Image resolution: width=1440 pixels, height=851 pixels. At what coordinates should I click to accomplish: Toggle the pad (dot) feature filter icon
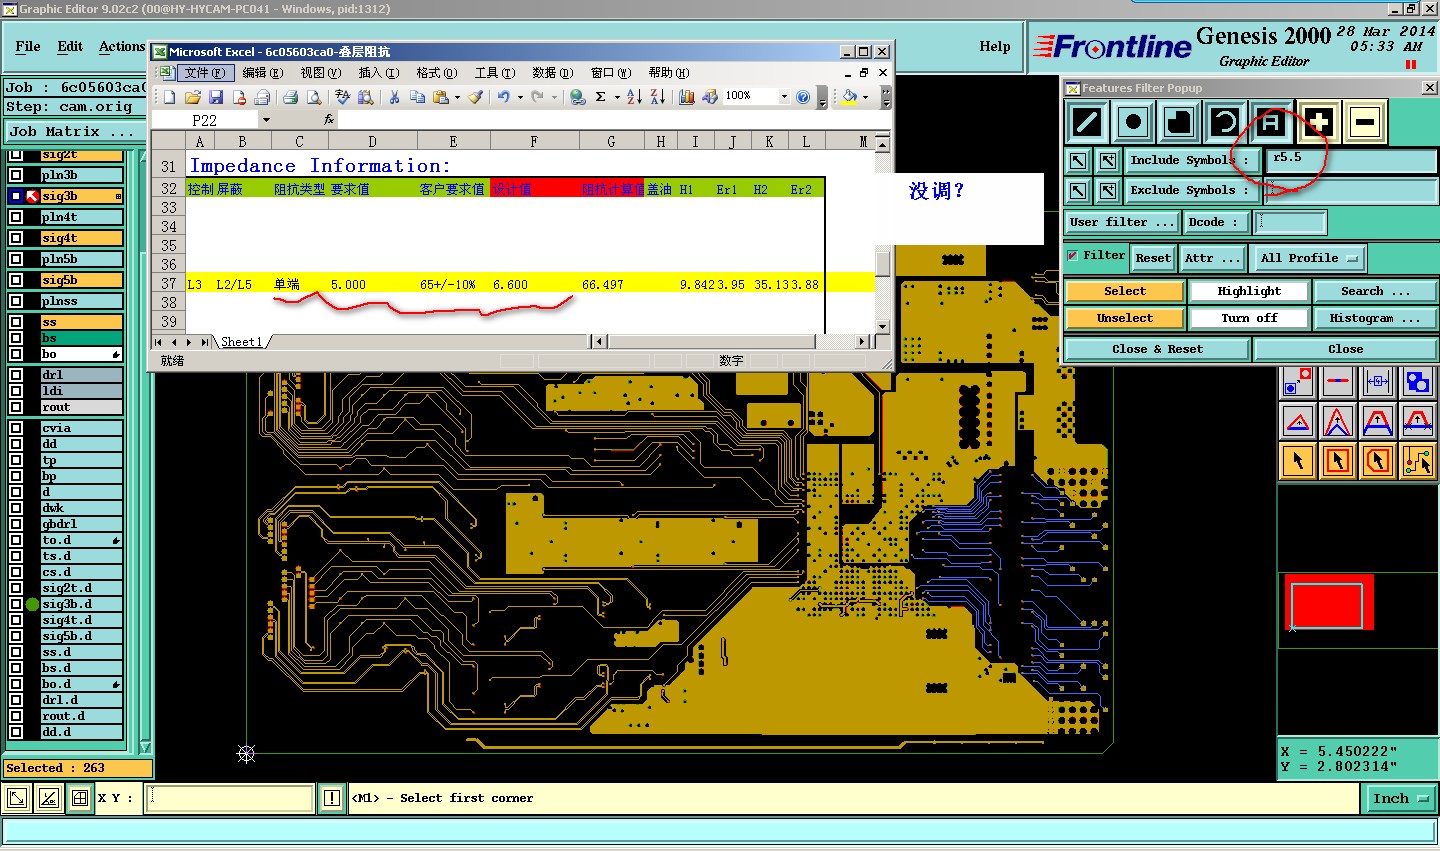[x=1132, y=123]
